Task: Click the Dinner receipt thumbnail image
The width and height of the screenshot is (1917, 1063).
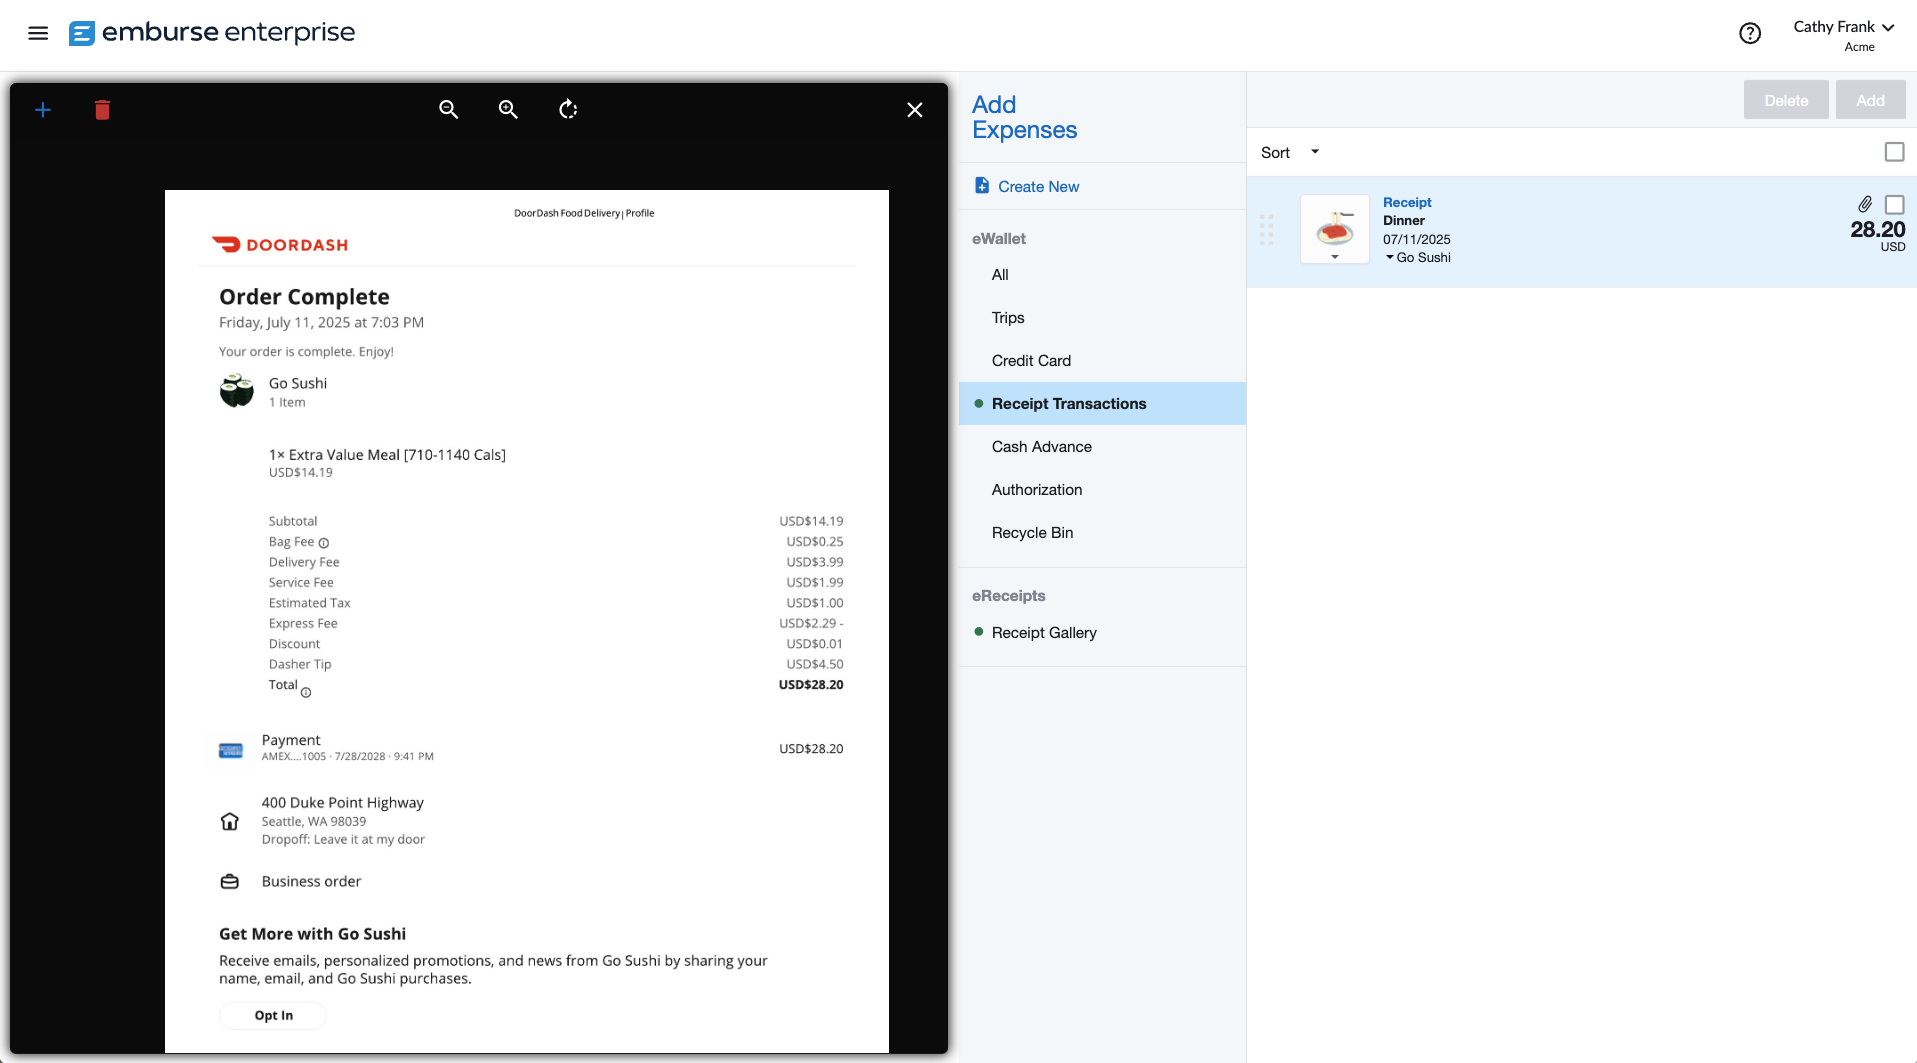Action: click(1334, 228)
